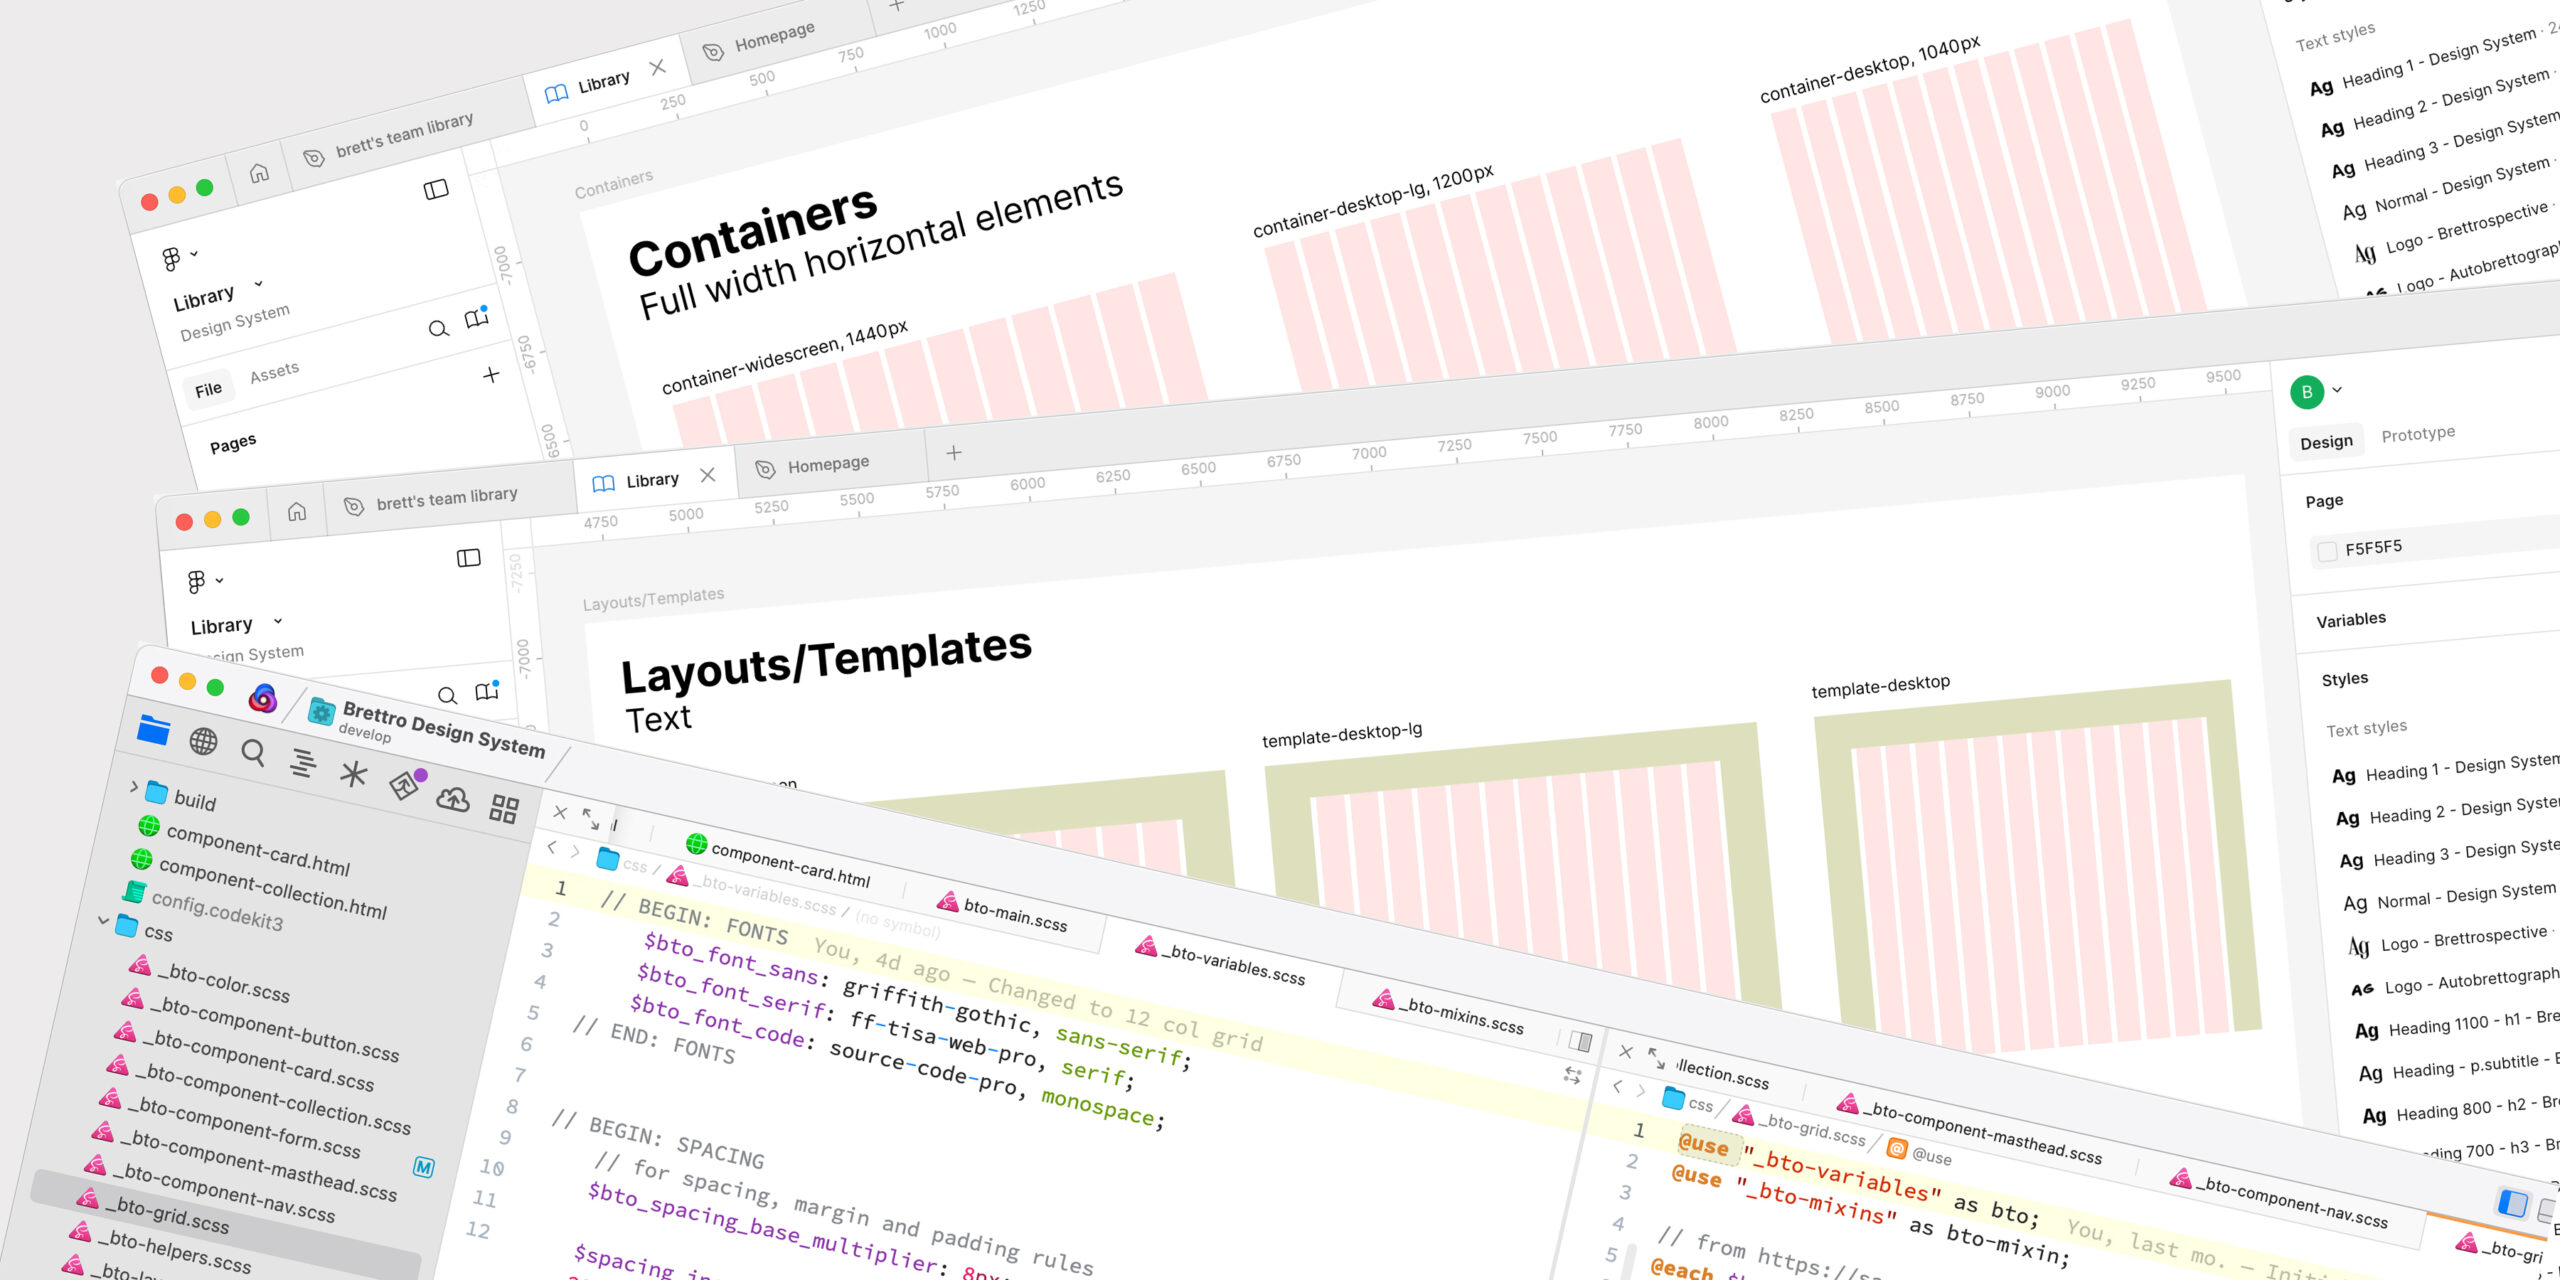This screenshot has width=2560, height=1280.
Task: Click the home icon in top Figma window
Action: point(259,173)
